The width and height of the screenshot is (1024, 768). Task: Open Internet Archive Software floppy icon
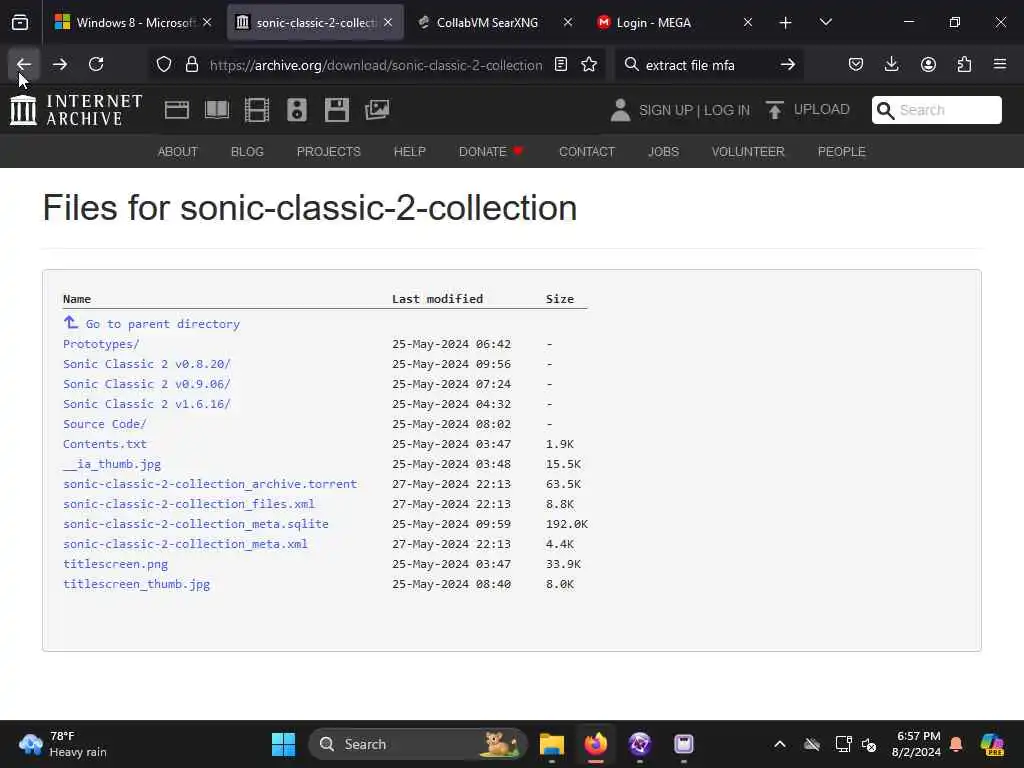[x=336, y=110]
